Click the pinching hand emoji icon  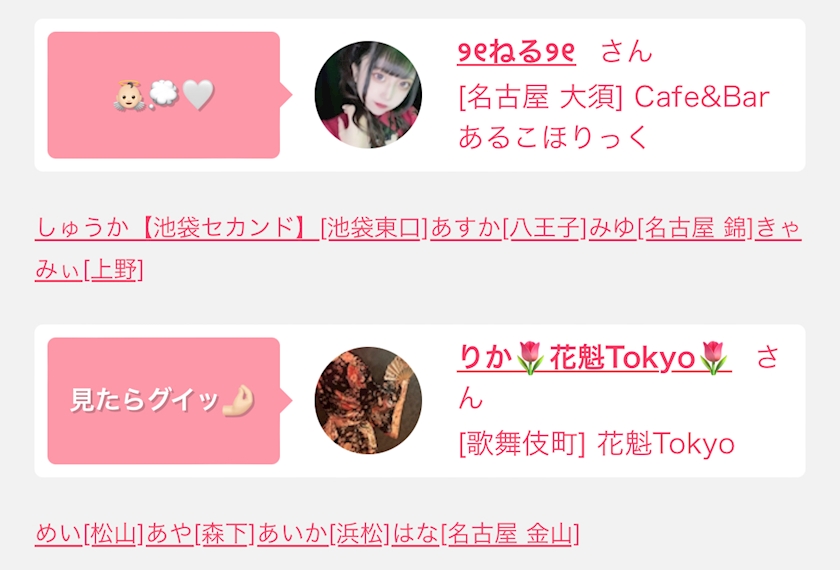coord(238,400)
